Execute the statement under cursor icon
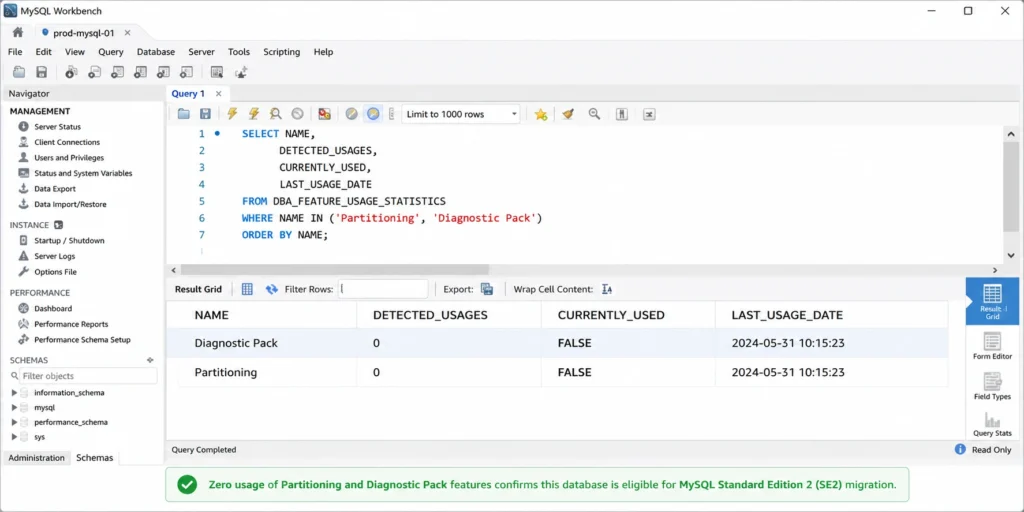 pyautogui.click(x=254, y=114)
